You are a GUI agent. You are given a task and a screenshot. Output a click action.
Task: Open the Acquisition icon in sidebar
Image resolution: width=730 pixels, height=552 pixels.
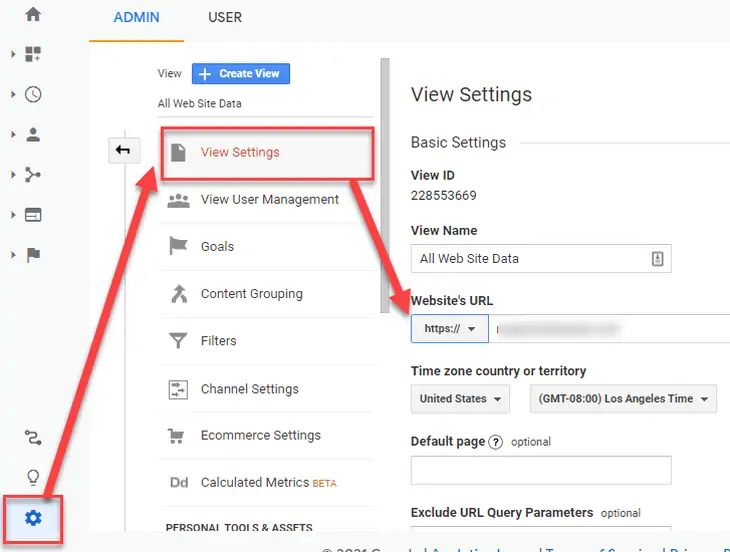[x=33, y=175]
